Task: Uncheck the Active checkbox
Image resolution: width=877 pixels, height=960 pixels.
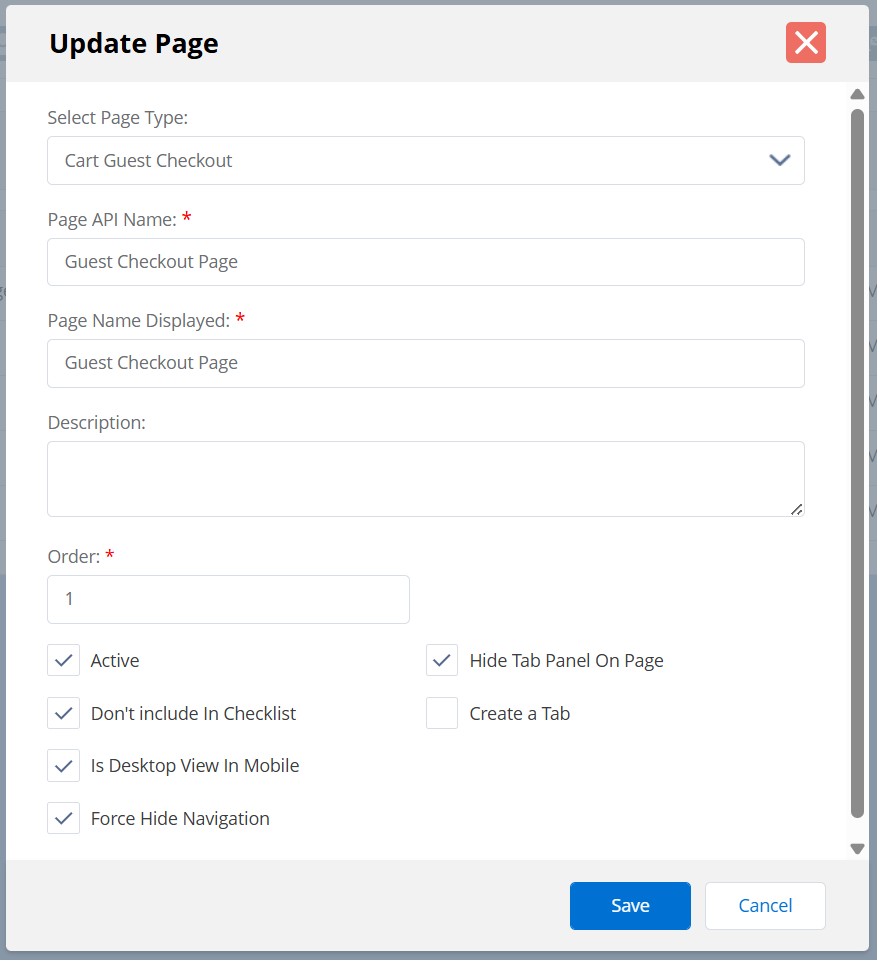Action: [64, 661]
